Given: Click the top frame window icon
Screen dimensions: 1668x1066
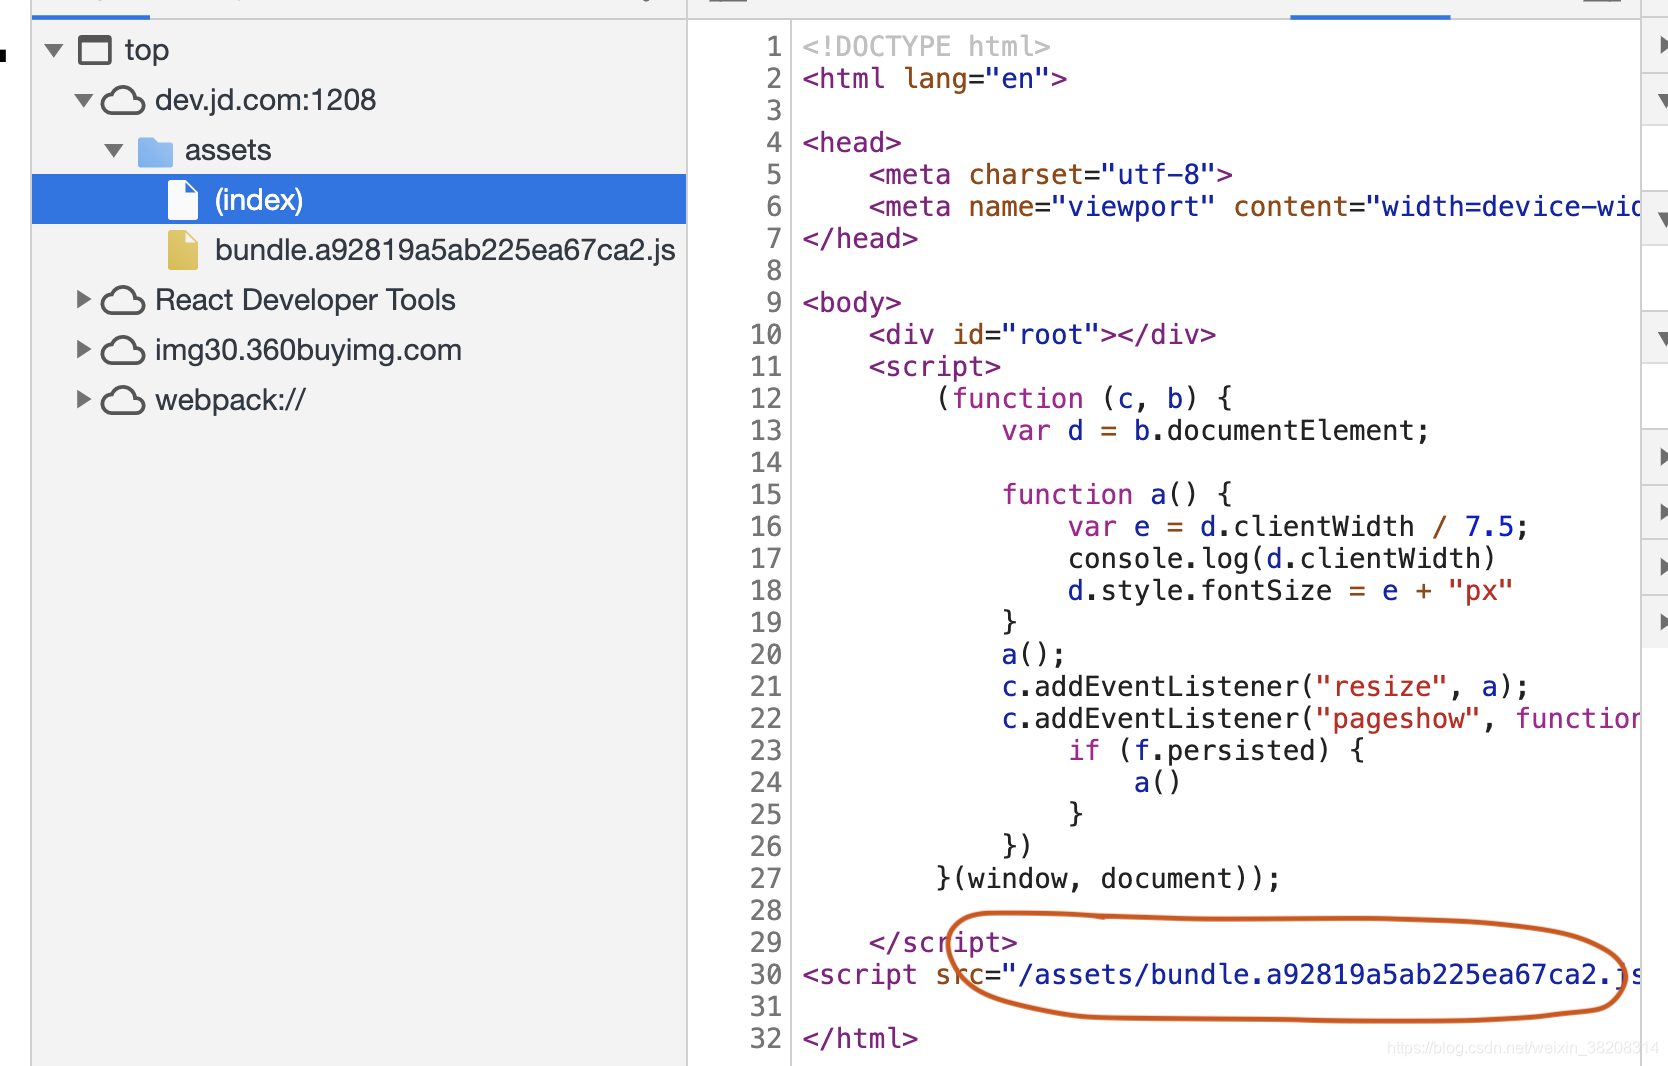Looking at the screenshot, I should pyautogui.click(x=95, y=50).
